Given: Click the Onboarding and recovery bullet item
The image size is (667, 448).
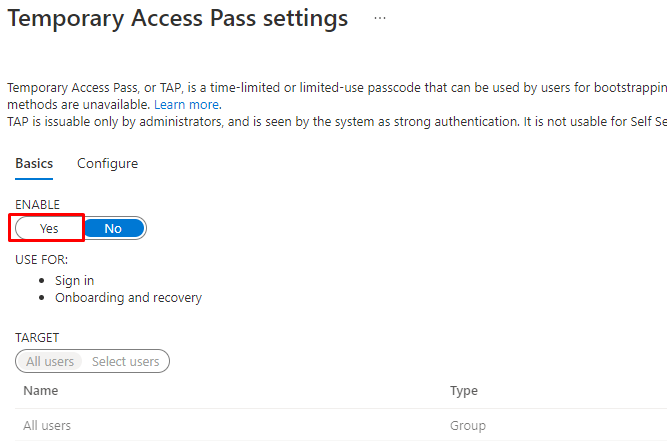Looking at the screenshot, I should click(128, 298).
